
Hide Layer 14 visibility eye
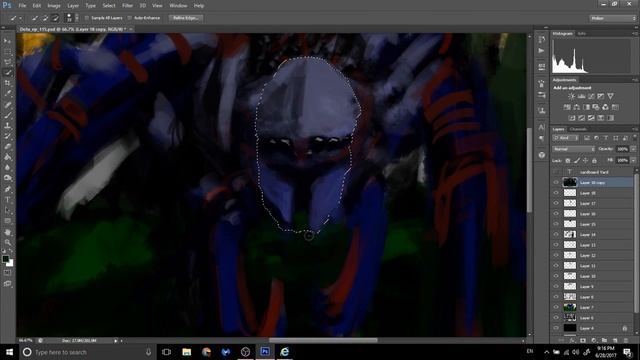(x=556, y=234)
